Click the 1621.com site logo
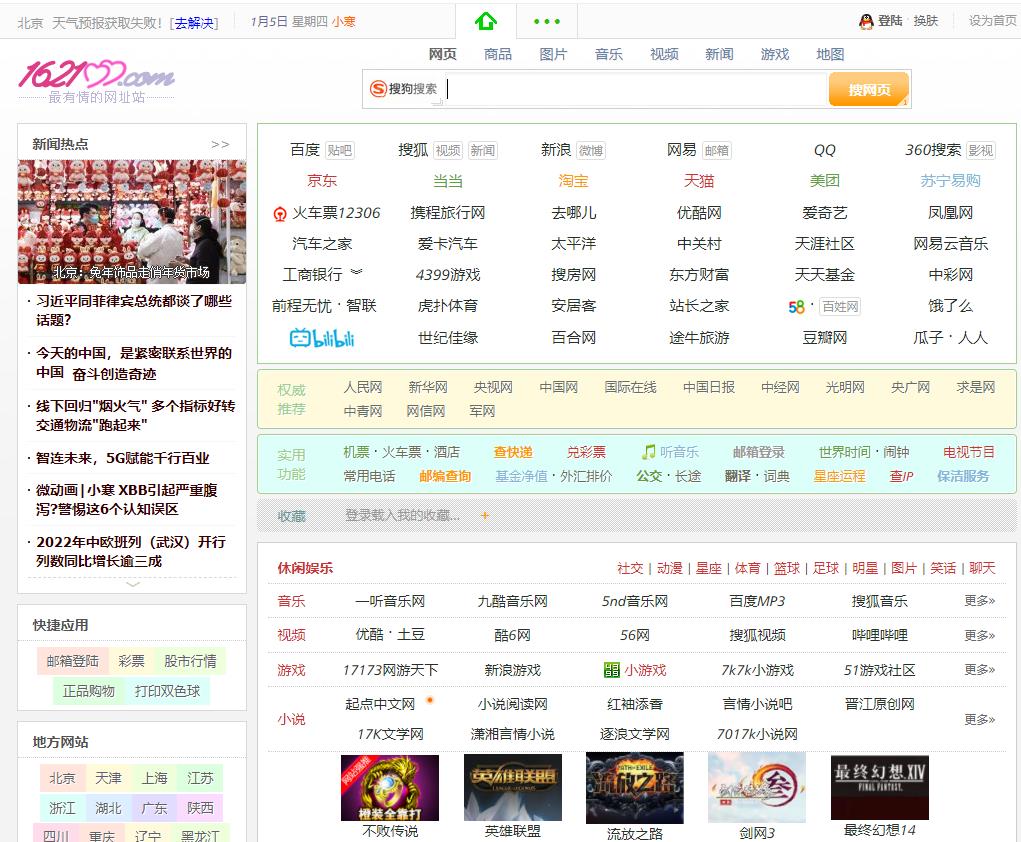 click(96, 81)
